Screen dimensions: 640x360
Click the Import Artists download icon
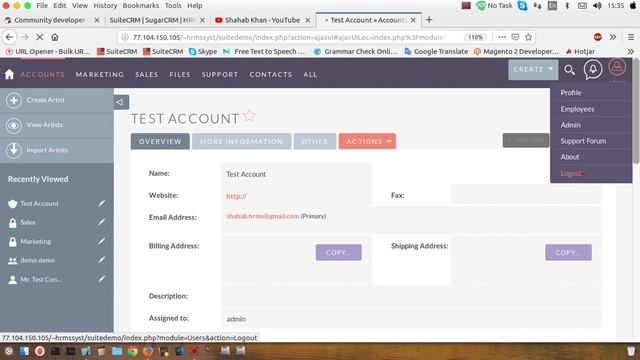(13, 150)
